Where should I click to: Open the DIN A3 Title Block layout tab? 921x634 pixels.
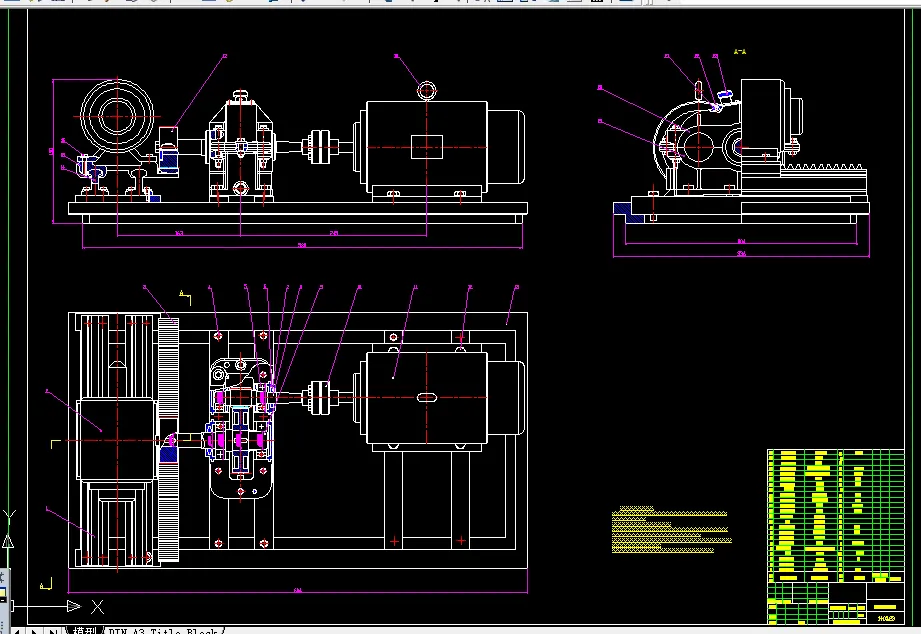coord(163,630)
